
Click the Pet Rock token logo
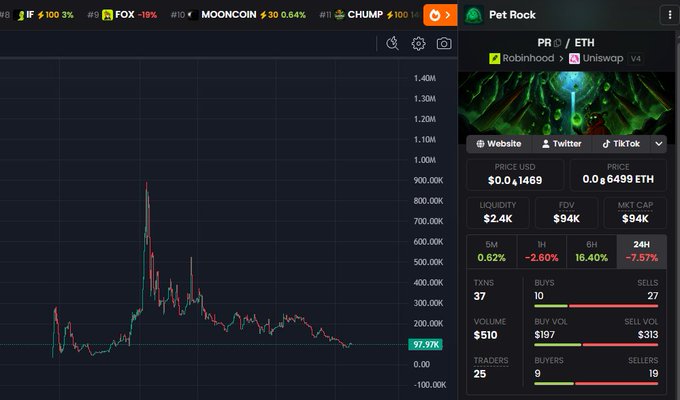point(474,15)
